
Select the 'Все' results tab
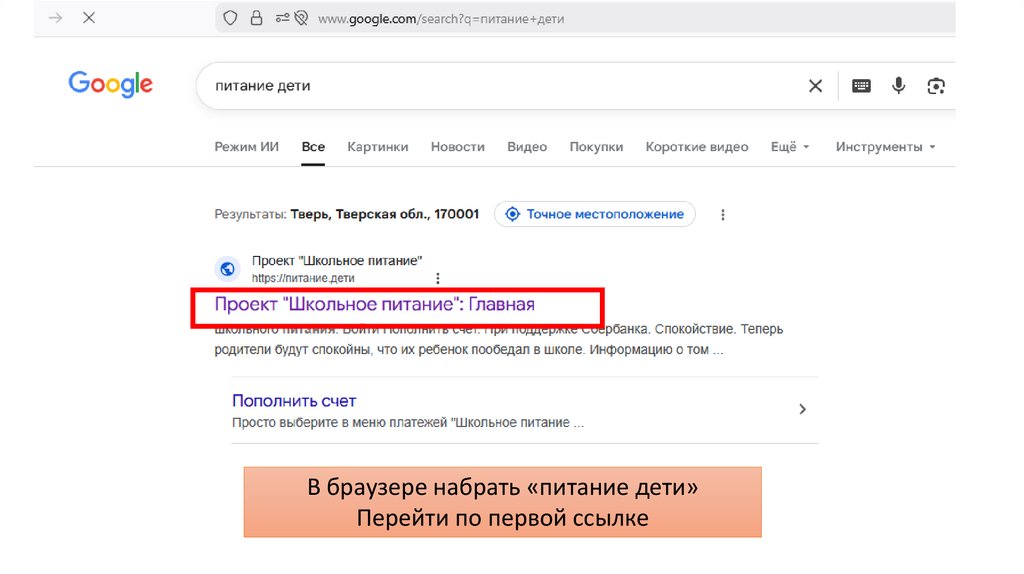coord(313,147)
